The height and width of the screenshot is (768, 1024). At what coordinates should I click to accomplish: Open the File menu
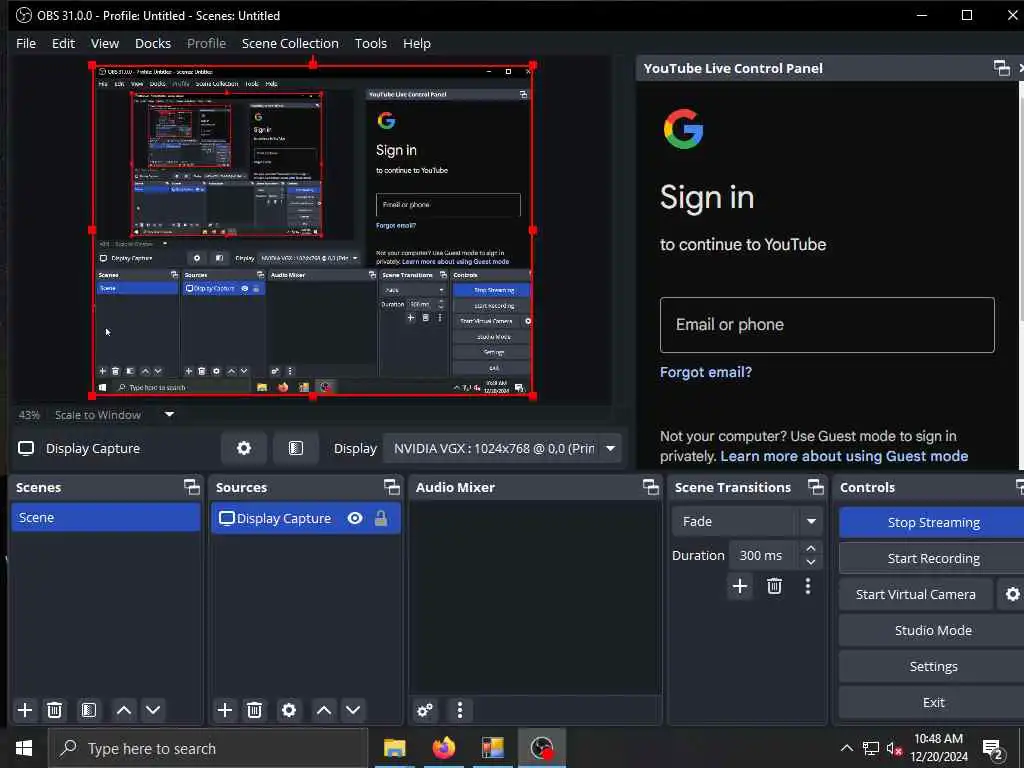click(x=26, y=43)
